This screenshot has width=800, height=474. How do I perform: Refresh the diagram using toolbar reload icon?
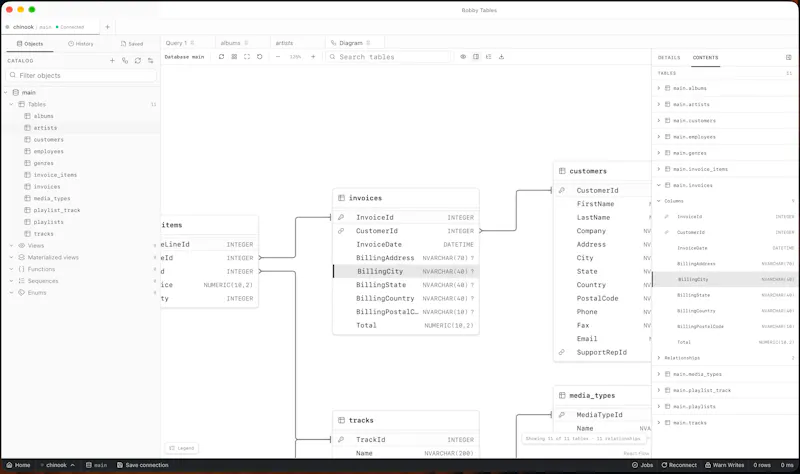pos(221,57)
